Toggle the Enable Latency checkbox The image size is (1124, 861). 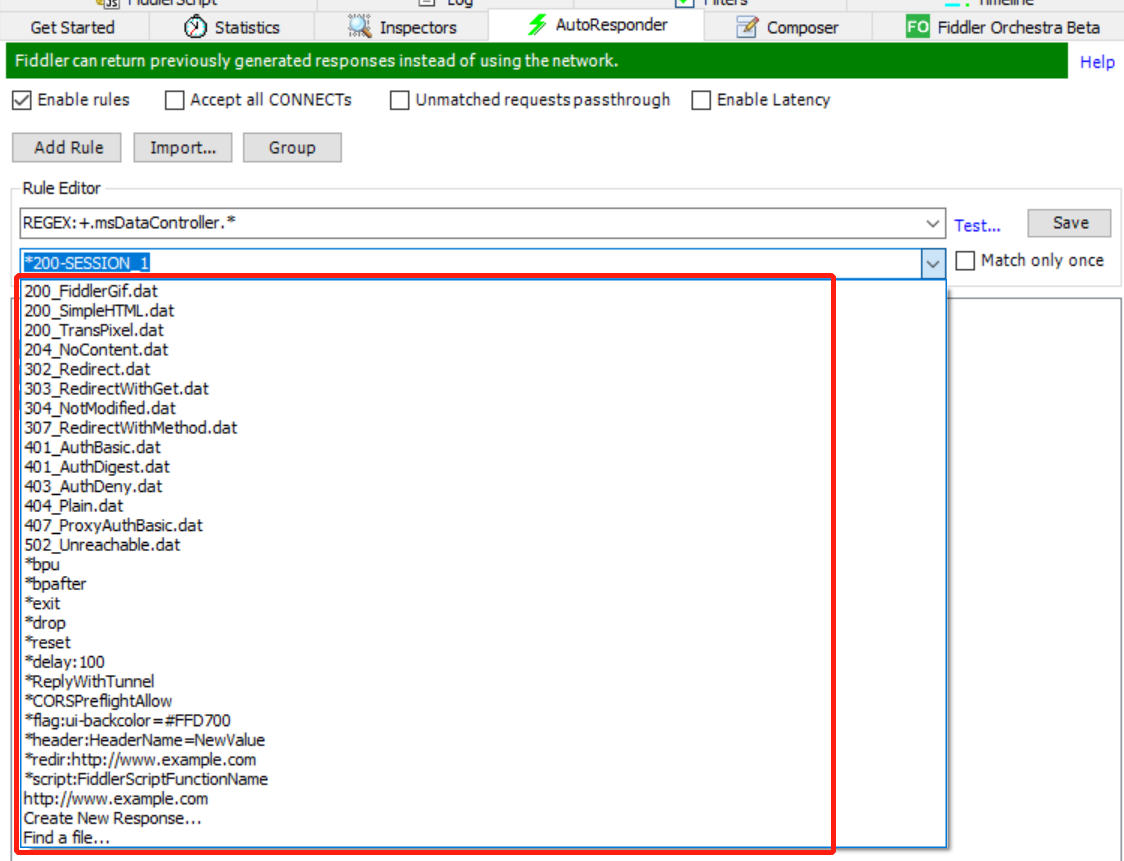(x=701, y=100)
